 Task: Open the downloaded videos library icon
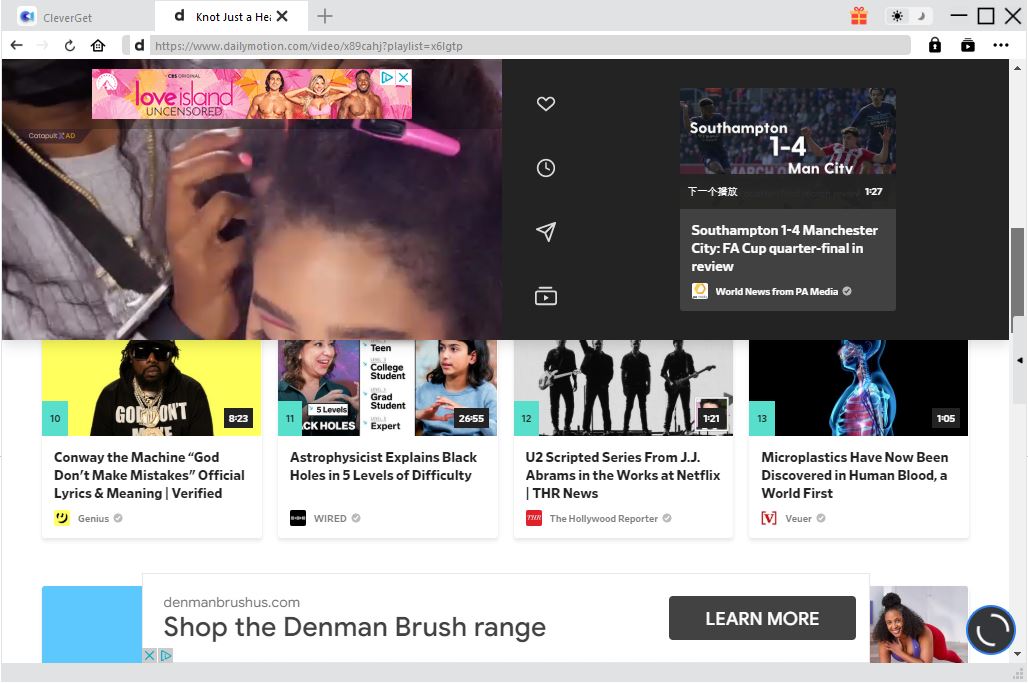(968, 45)
